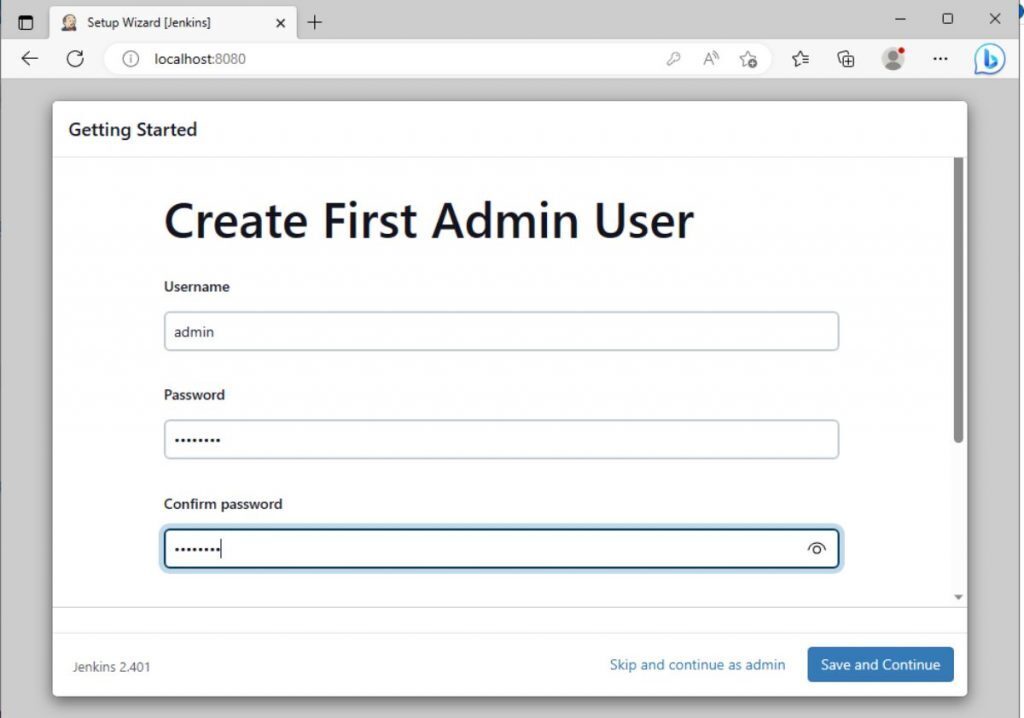Screen dimensions: 1024x718
Task: Open the tab actions menu icon
Action: coord(25,20)
